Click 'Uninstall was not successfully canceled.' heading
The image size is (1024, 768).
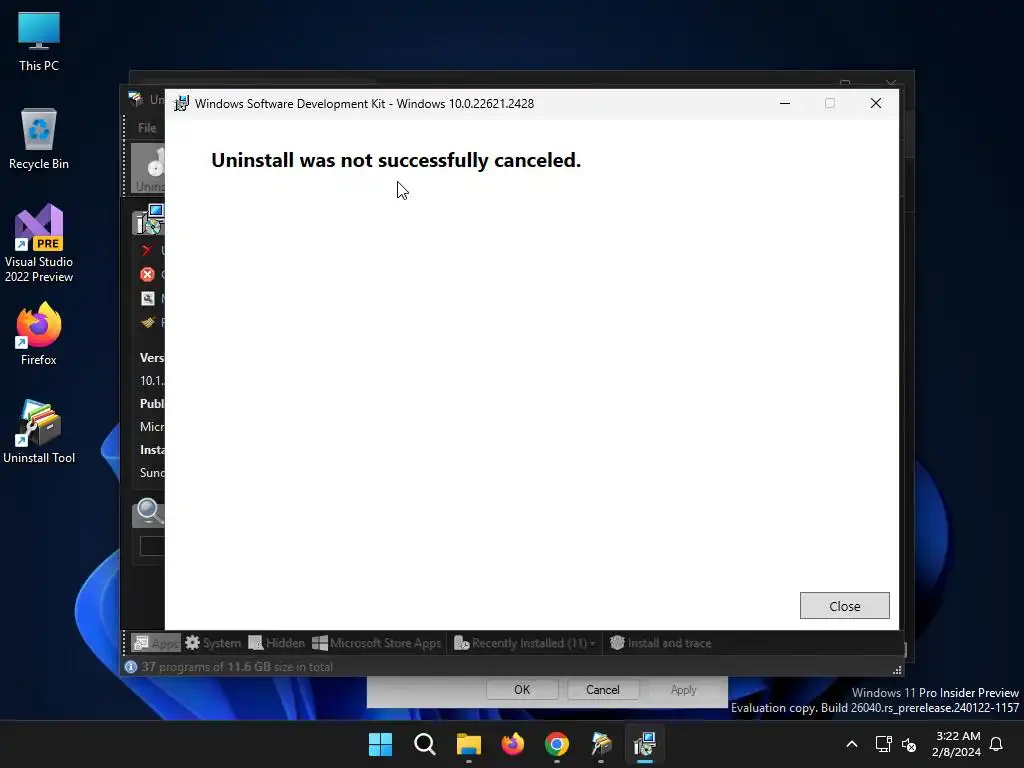396,160
